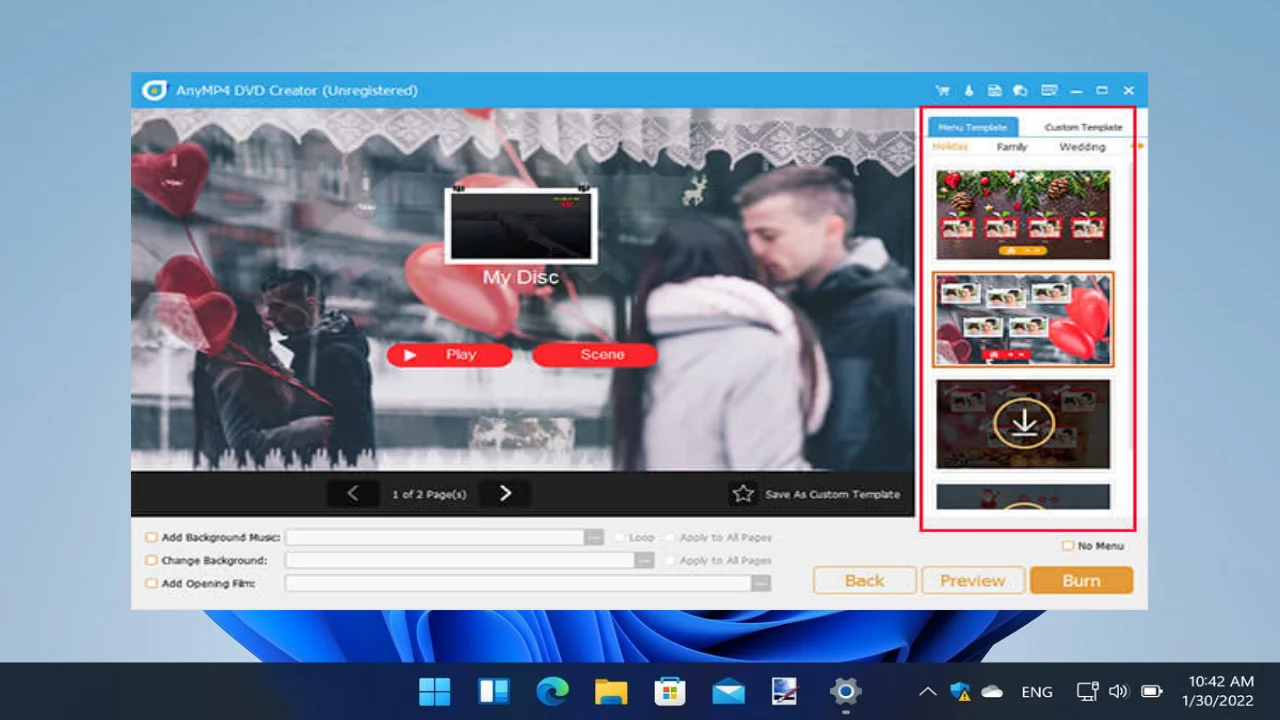This screenshot has width=1280, height=720.
Task: Enable Change Background checkbox
Action: pos(152,560)
